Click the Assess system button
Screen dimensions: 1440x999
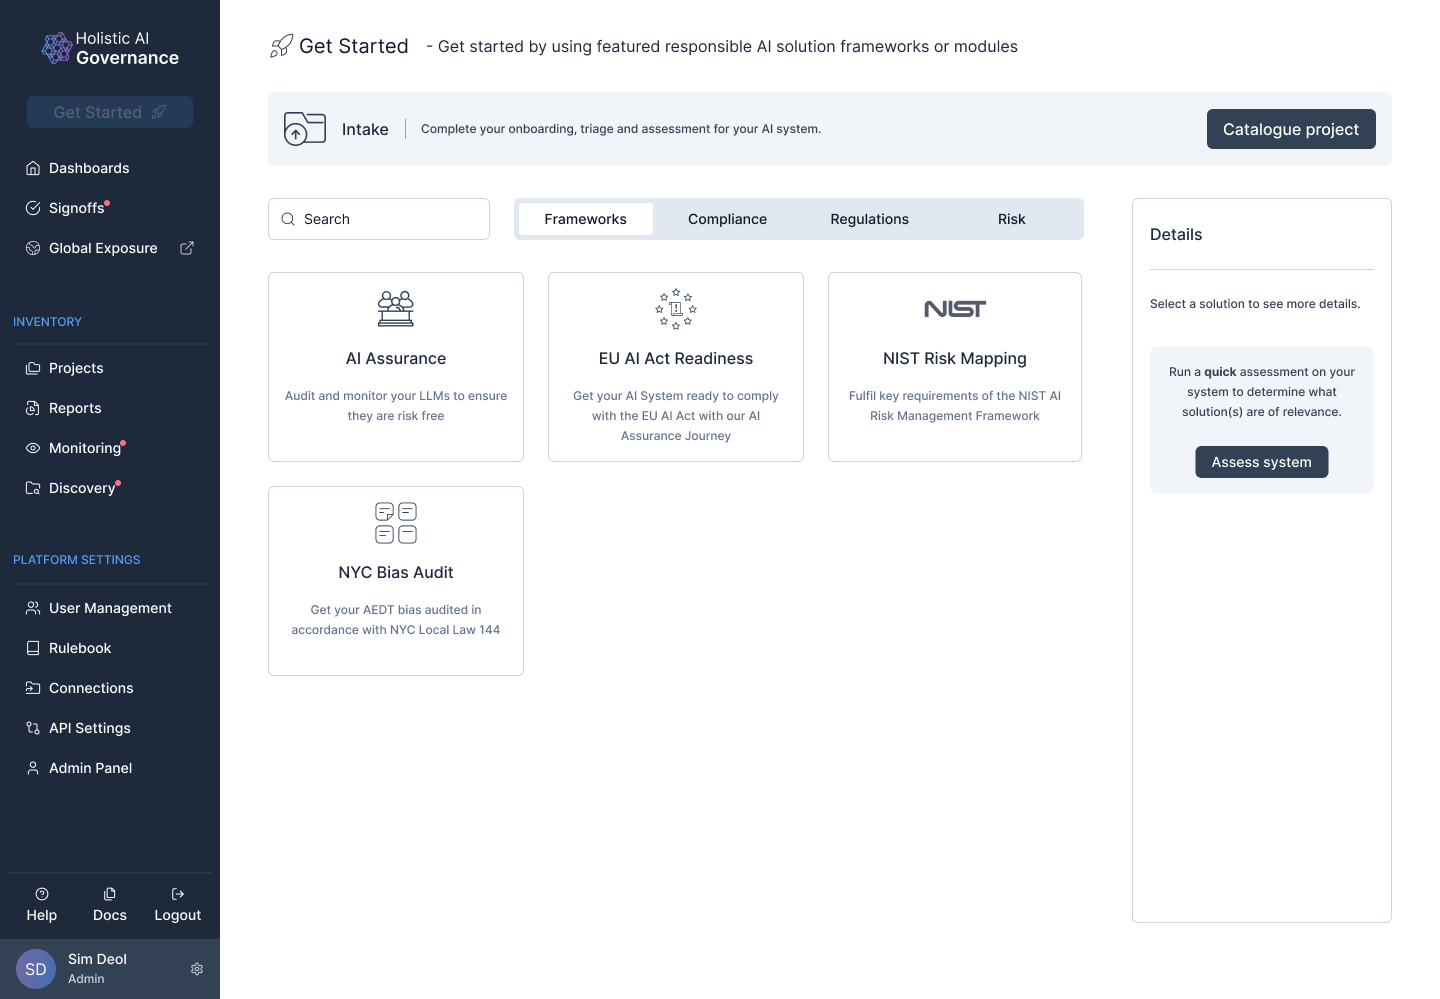point(1261,462)
